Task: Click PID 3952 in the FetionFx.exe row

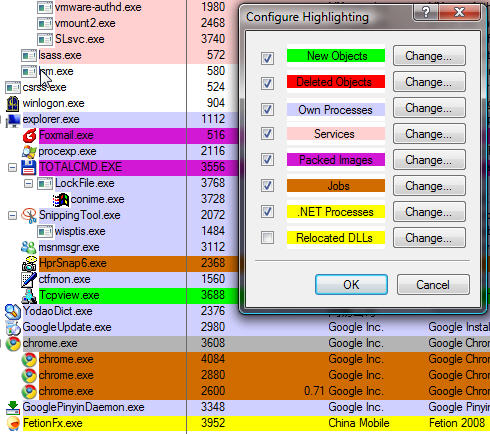Action: tap(213, 423)
